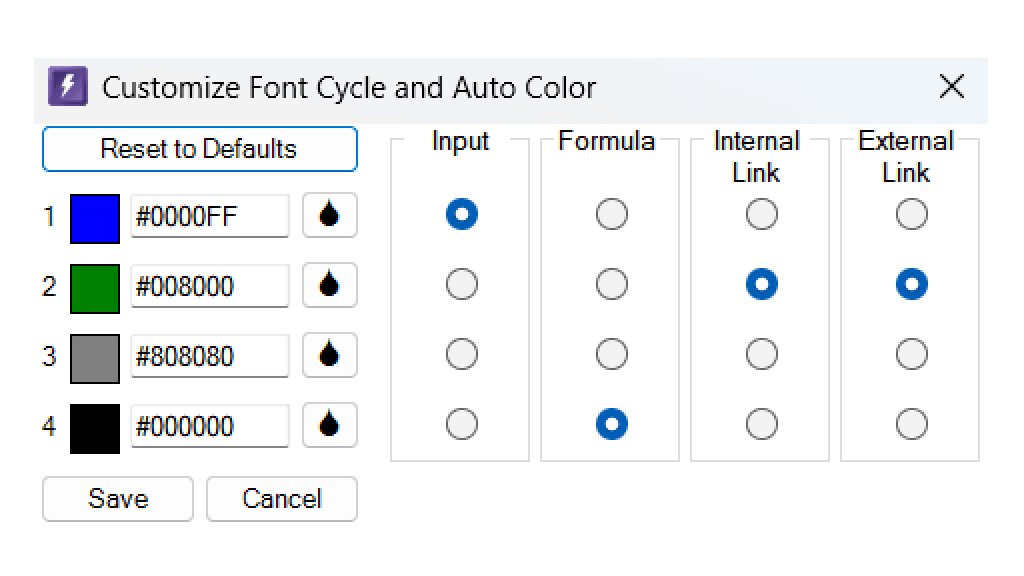Click the gray swatch for color 3

tap(94, 354)
